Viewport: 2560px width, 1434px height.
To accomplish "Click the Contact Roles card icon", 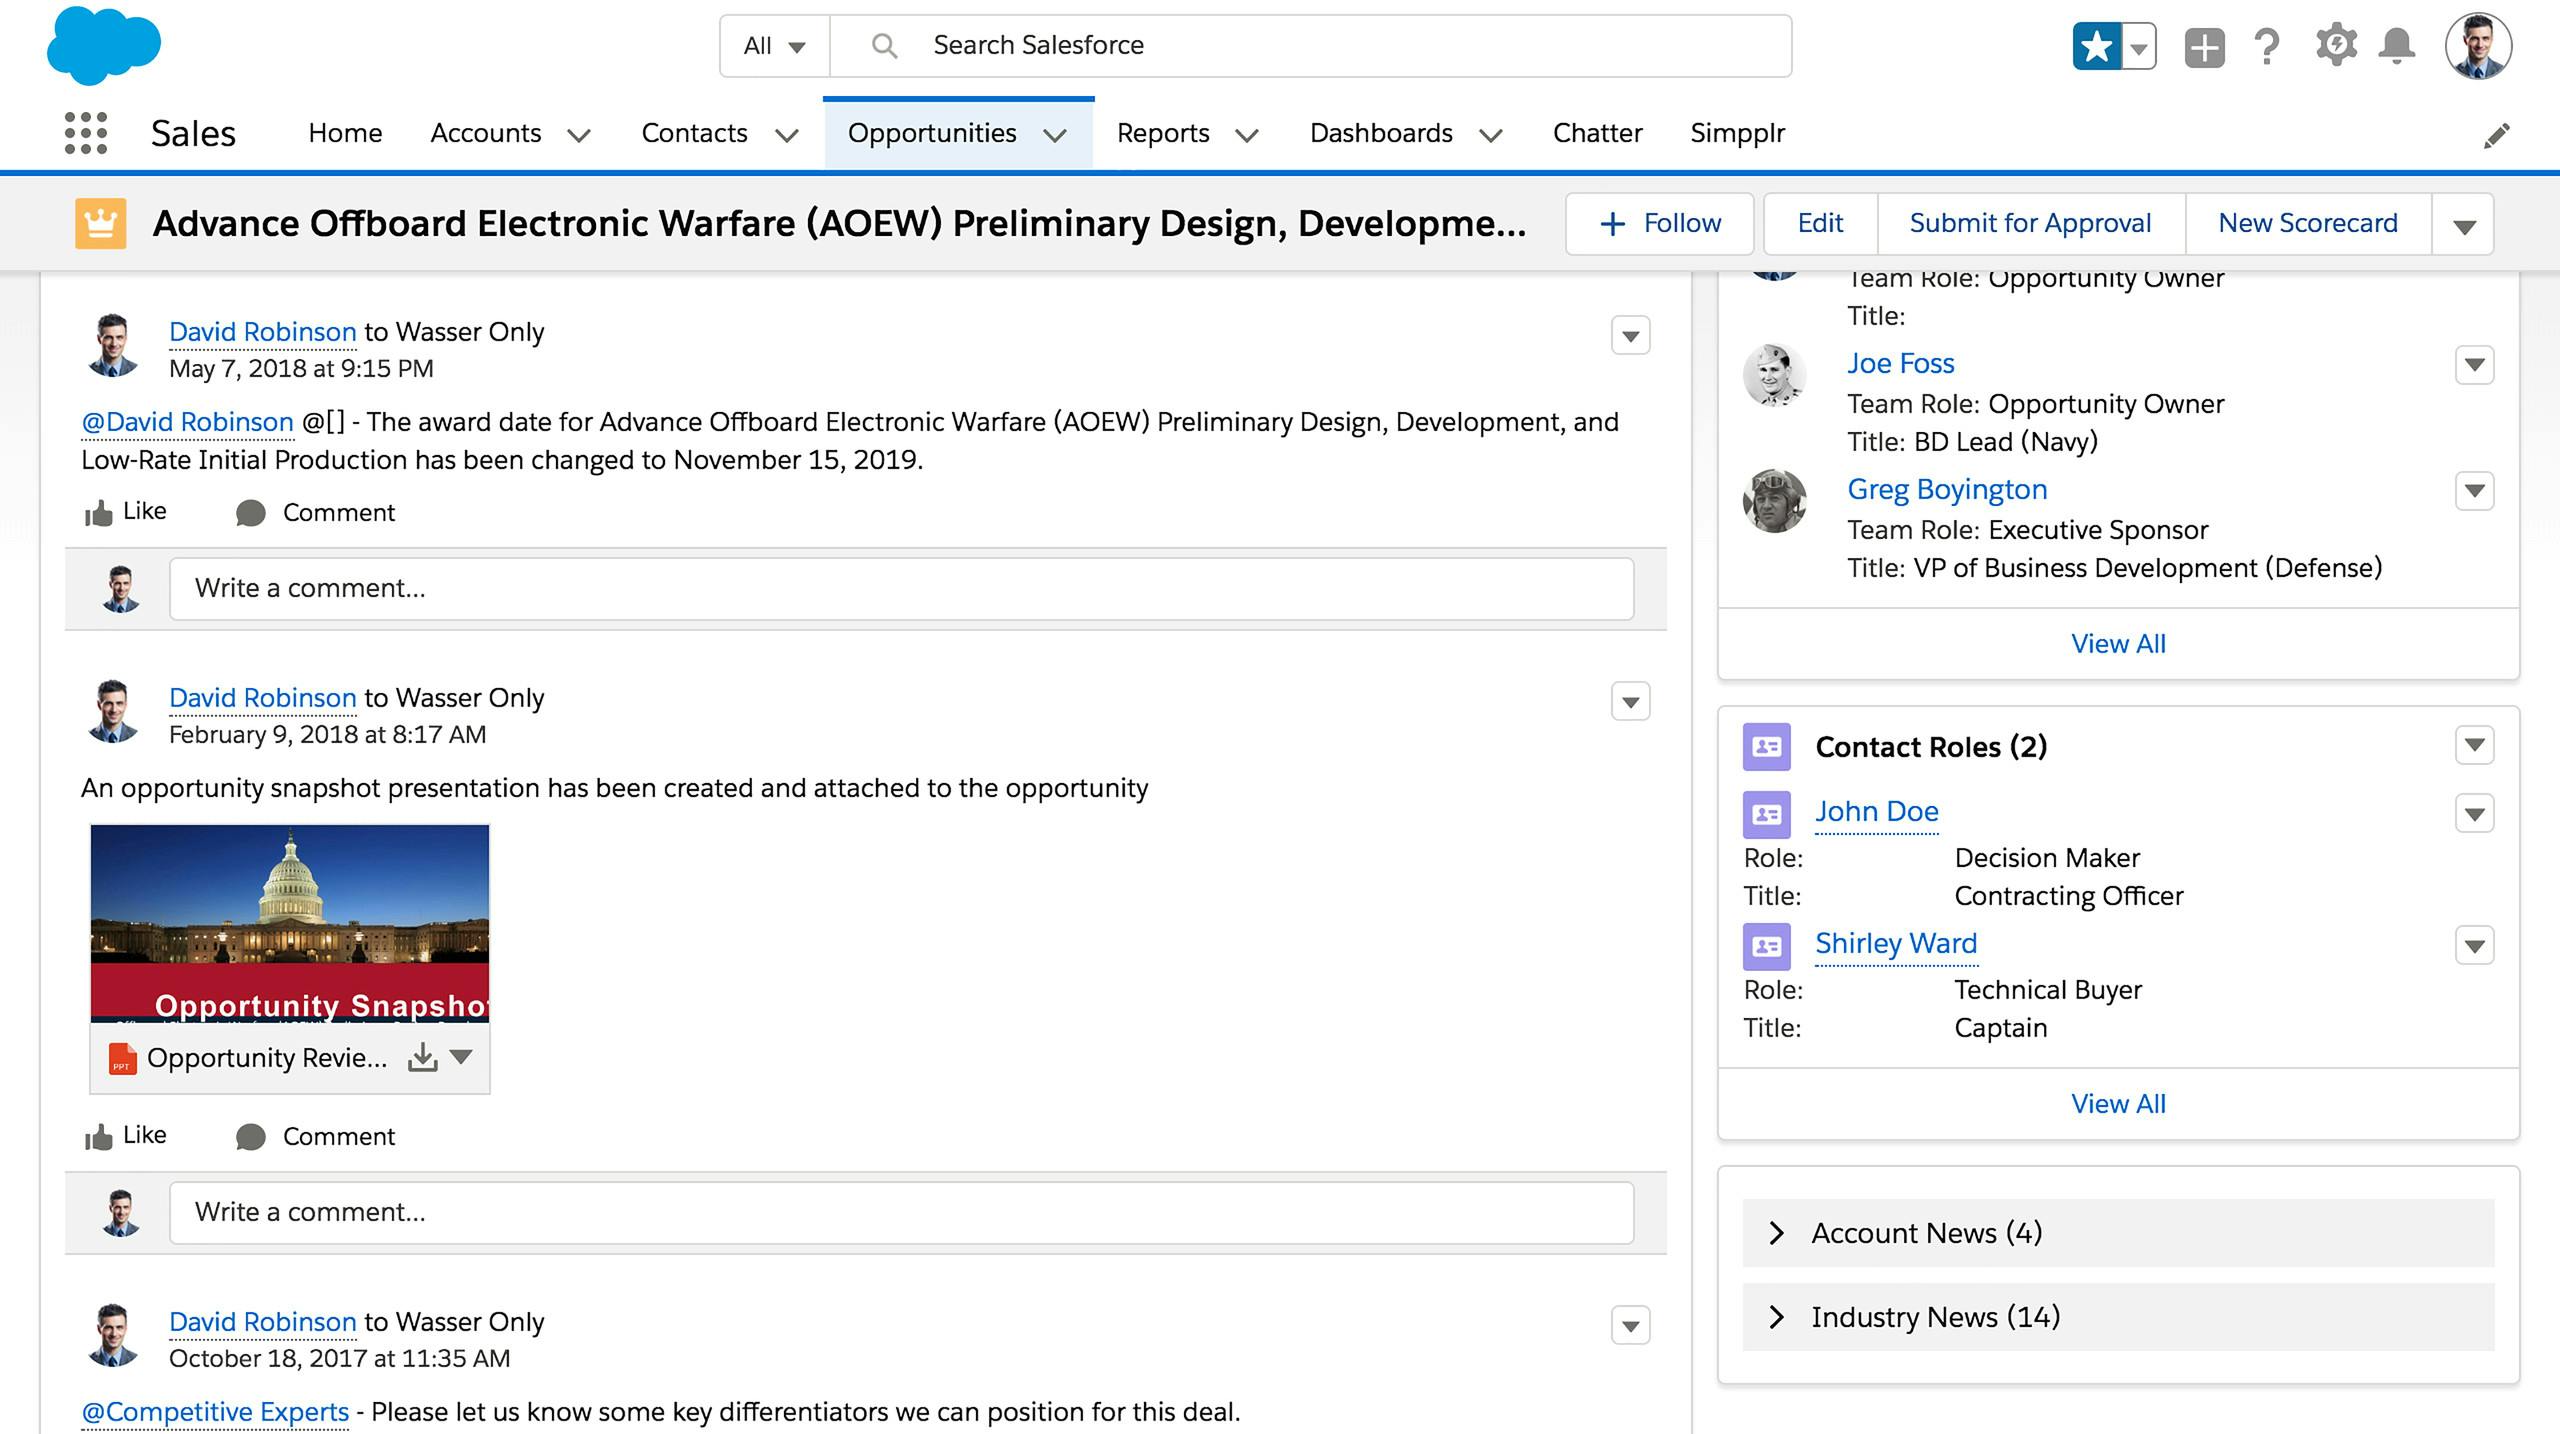I will coord(1766,747).
